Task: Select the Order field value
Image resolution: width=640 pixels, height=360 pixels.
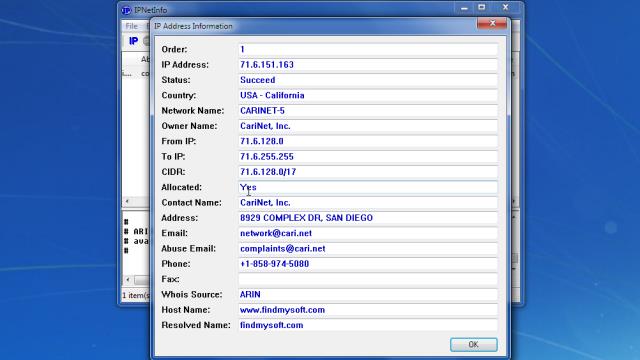Action: tap(368, 49)
